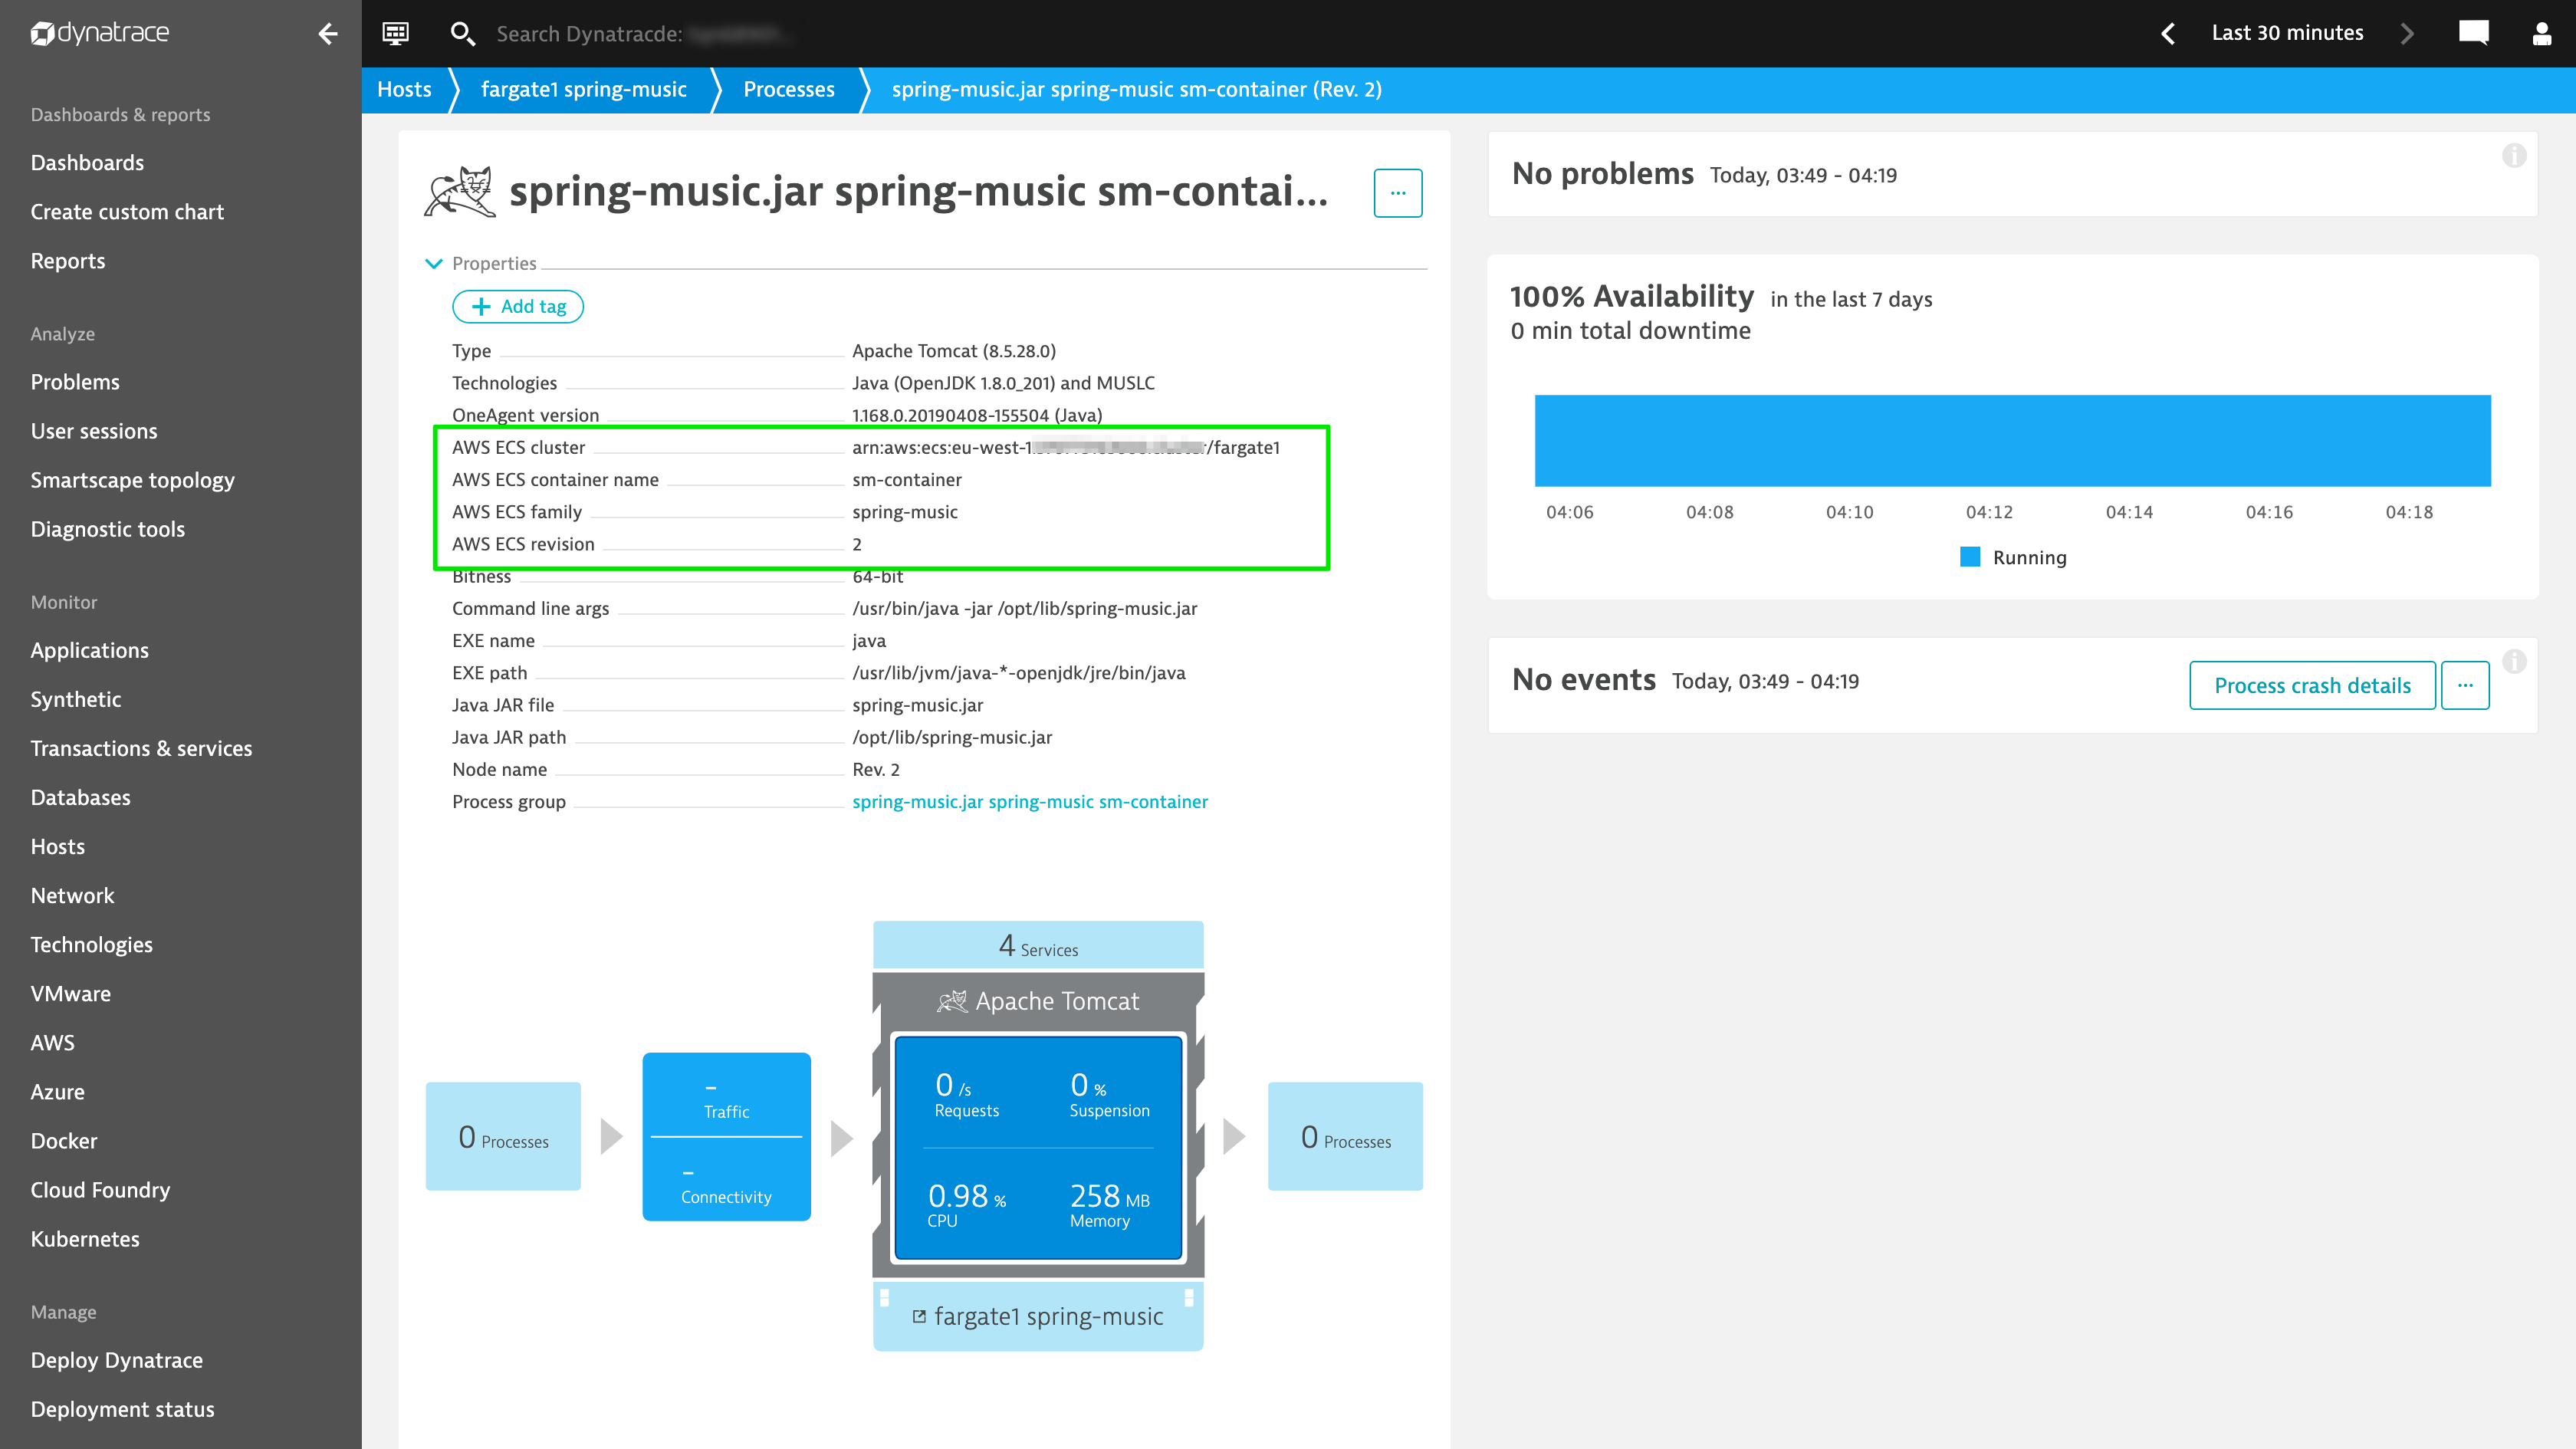Click the back navigation arrow icon
Viewport: 2576px width, 1449px height.
pos(327,34)
